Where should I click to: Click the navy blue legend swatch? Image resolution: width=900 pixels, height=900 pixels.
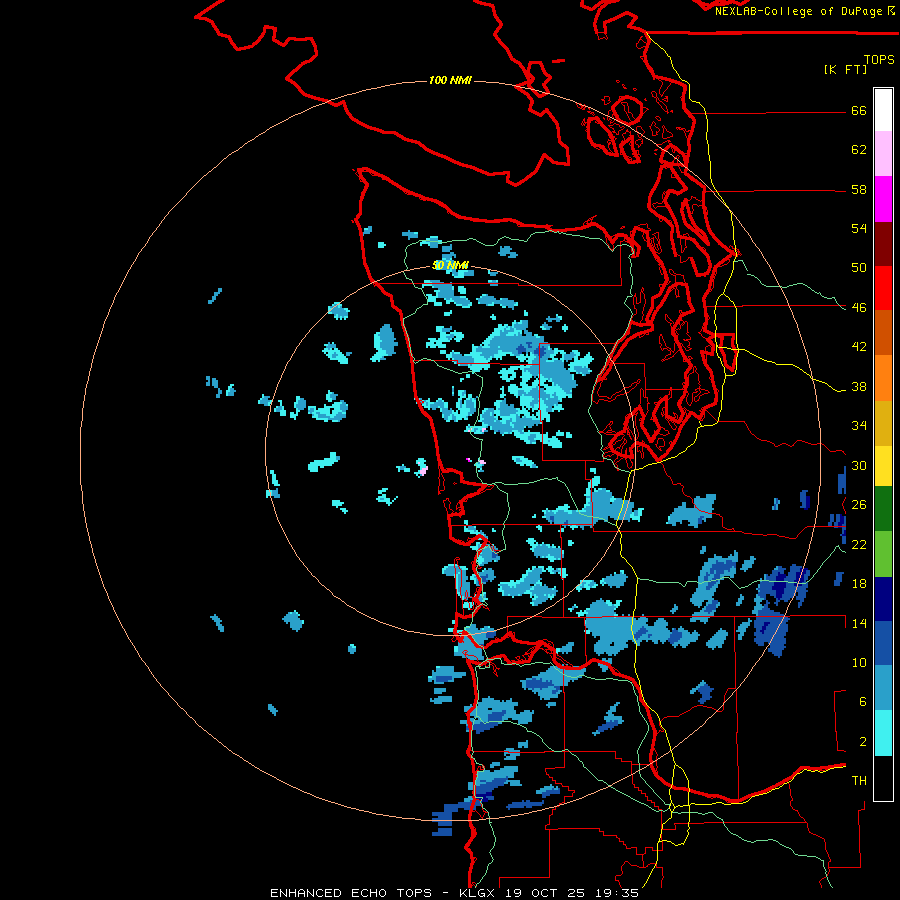[x=883, y=599]
